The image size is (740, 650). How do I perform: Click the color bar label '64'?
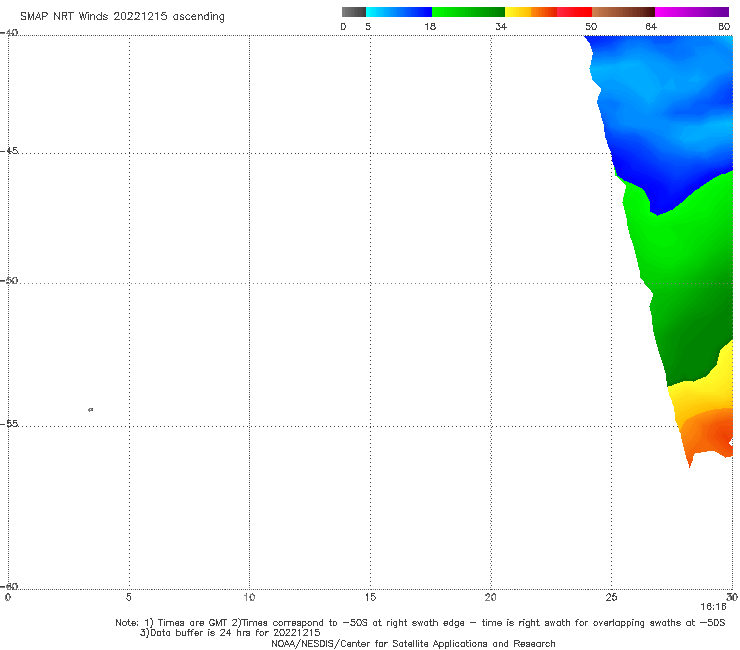pos(651,26)
